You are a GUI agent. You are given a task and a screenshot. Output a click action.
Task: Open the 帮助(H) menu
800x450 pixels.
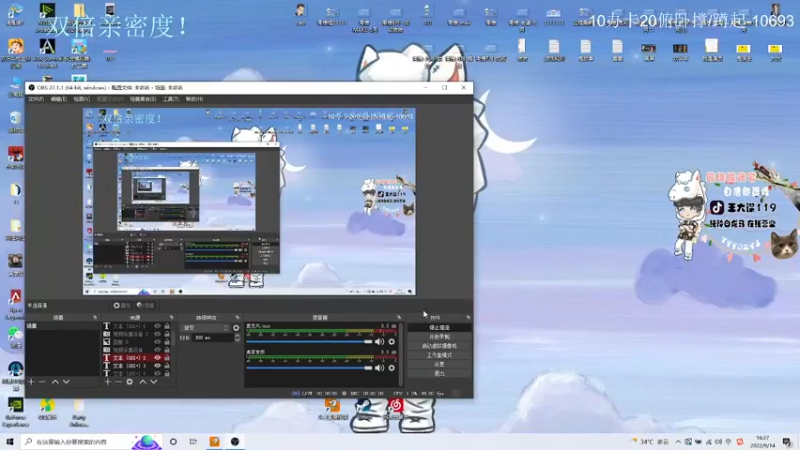point(194,99)
